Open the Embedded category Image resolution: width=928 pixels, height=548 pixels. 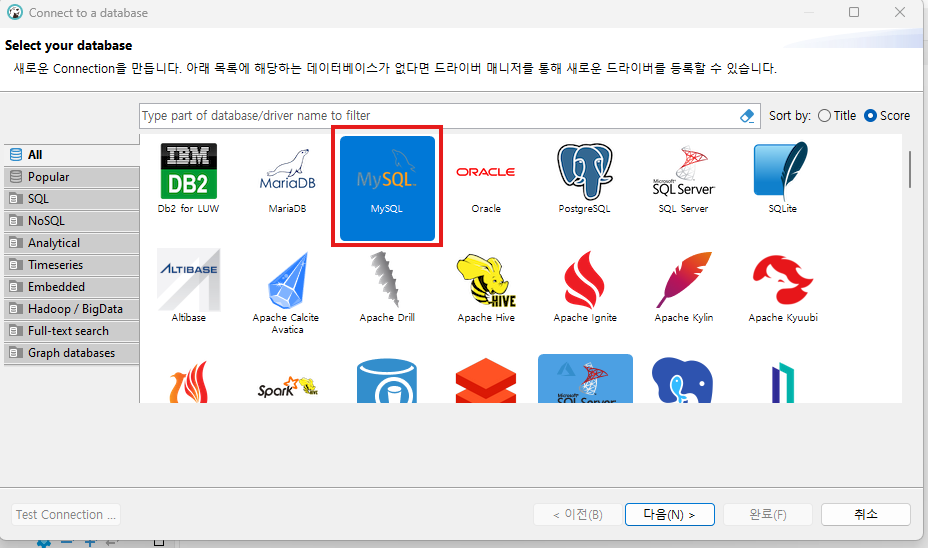(72, 286)
